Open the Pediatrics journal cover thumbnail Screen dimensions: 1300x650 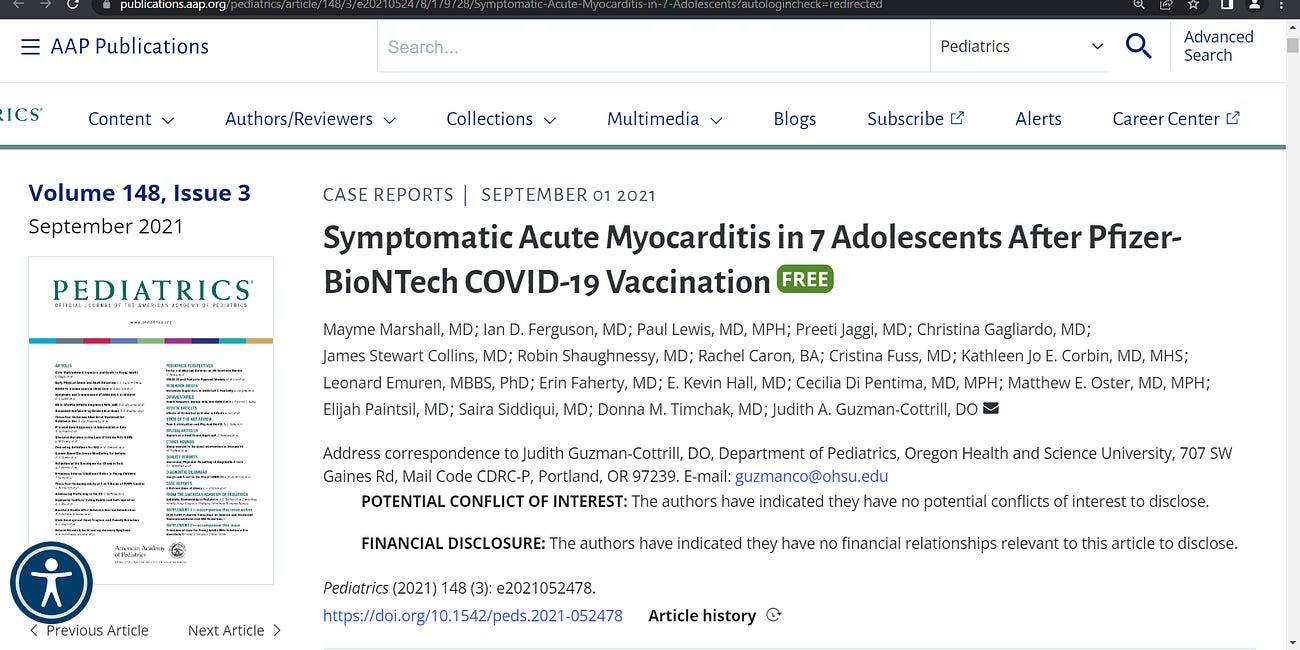(x=150, y=418)
